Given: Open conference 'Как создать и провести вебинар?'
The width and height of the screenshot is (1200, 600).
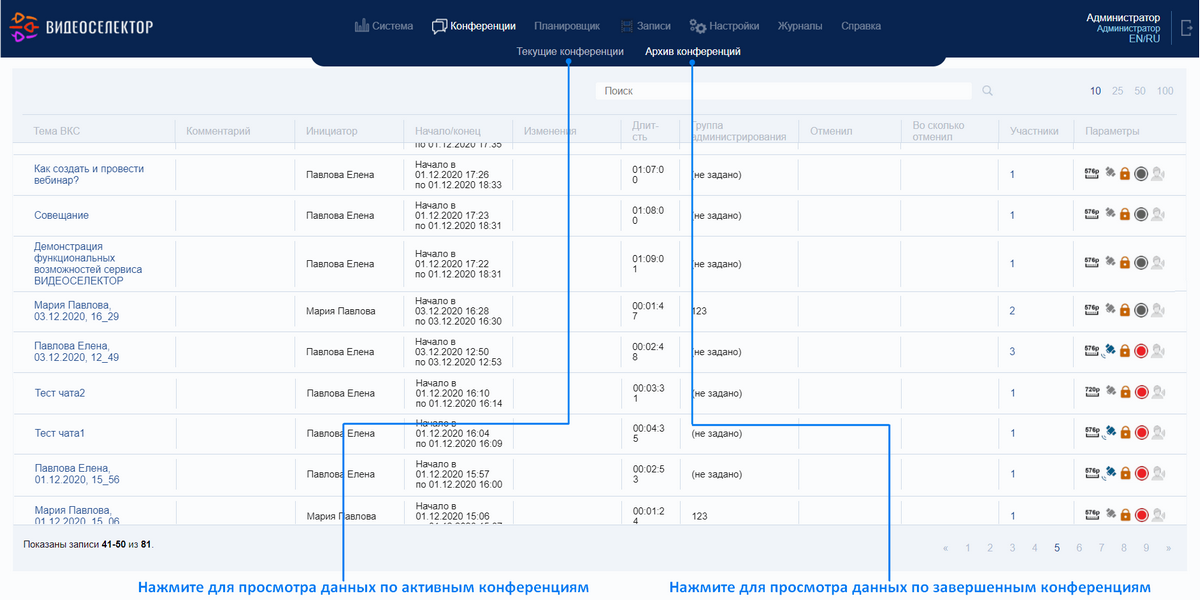Looking at the screenshot, I should tap(89, 174).
